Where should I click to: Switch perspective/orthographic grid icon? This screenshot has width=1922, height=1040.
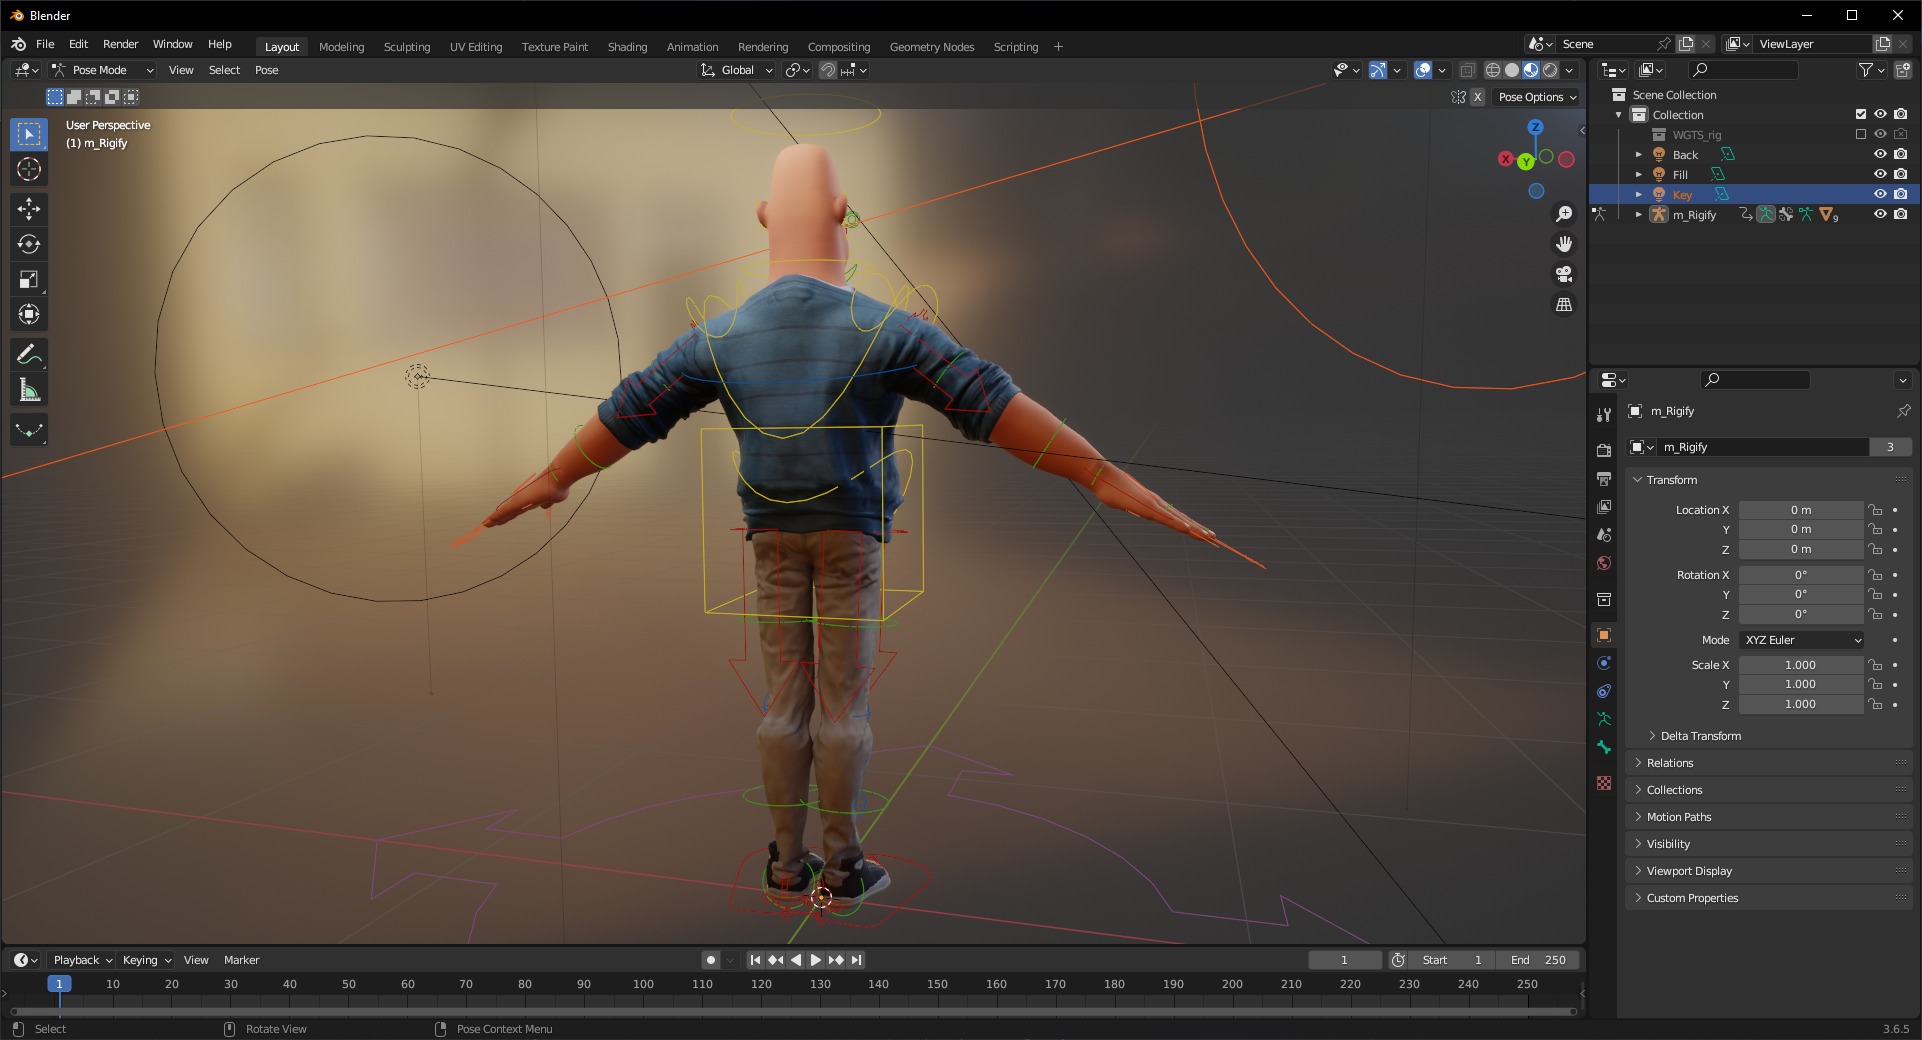pos(1564,304)
